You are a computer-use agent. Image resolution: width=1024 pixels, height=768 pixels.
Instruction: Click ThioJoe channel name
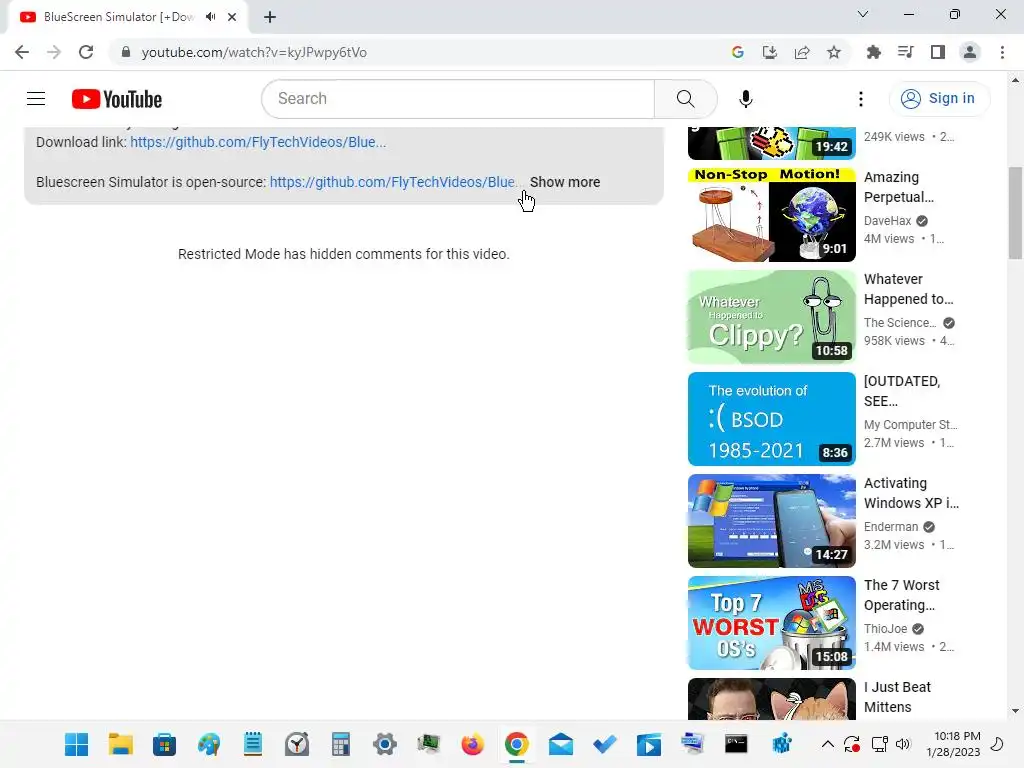(x=886, y=628)
